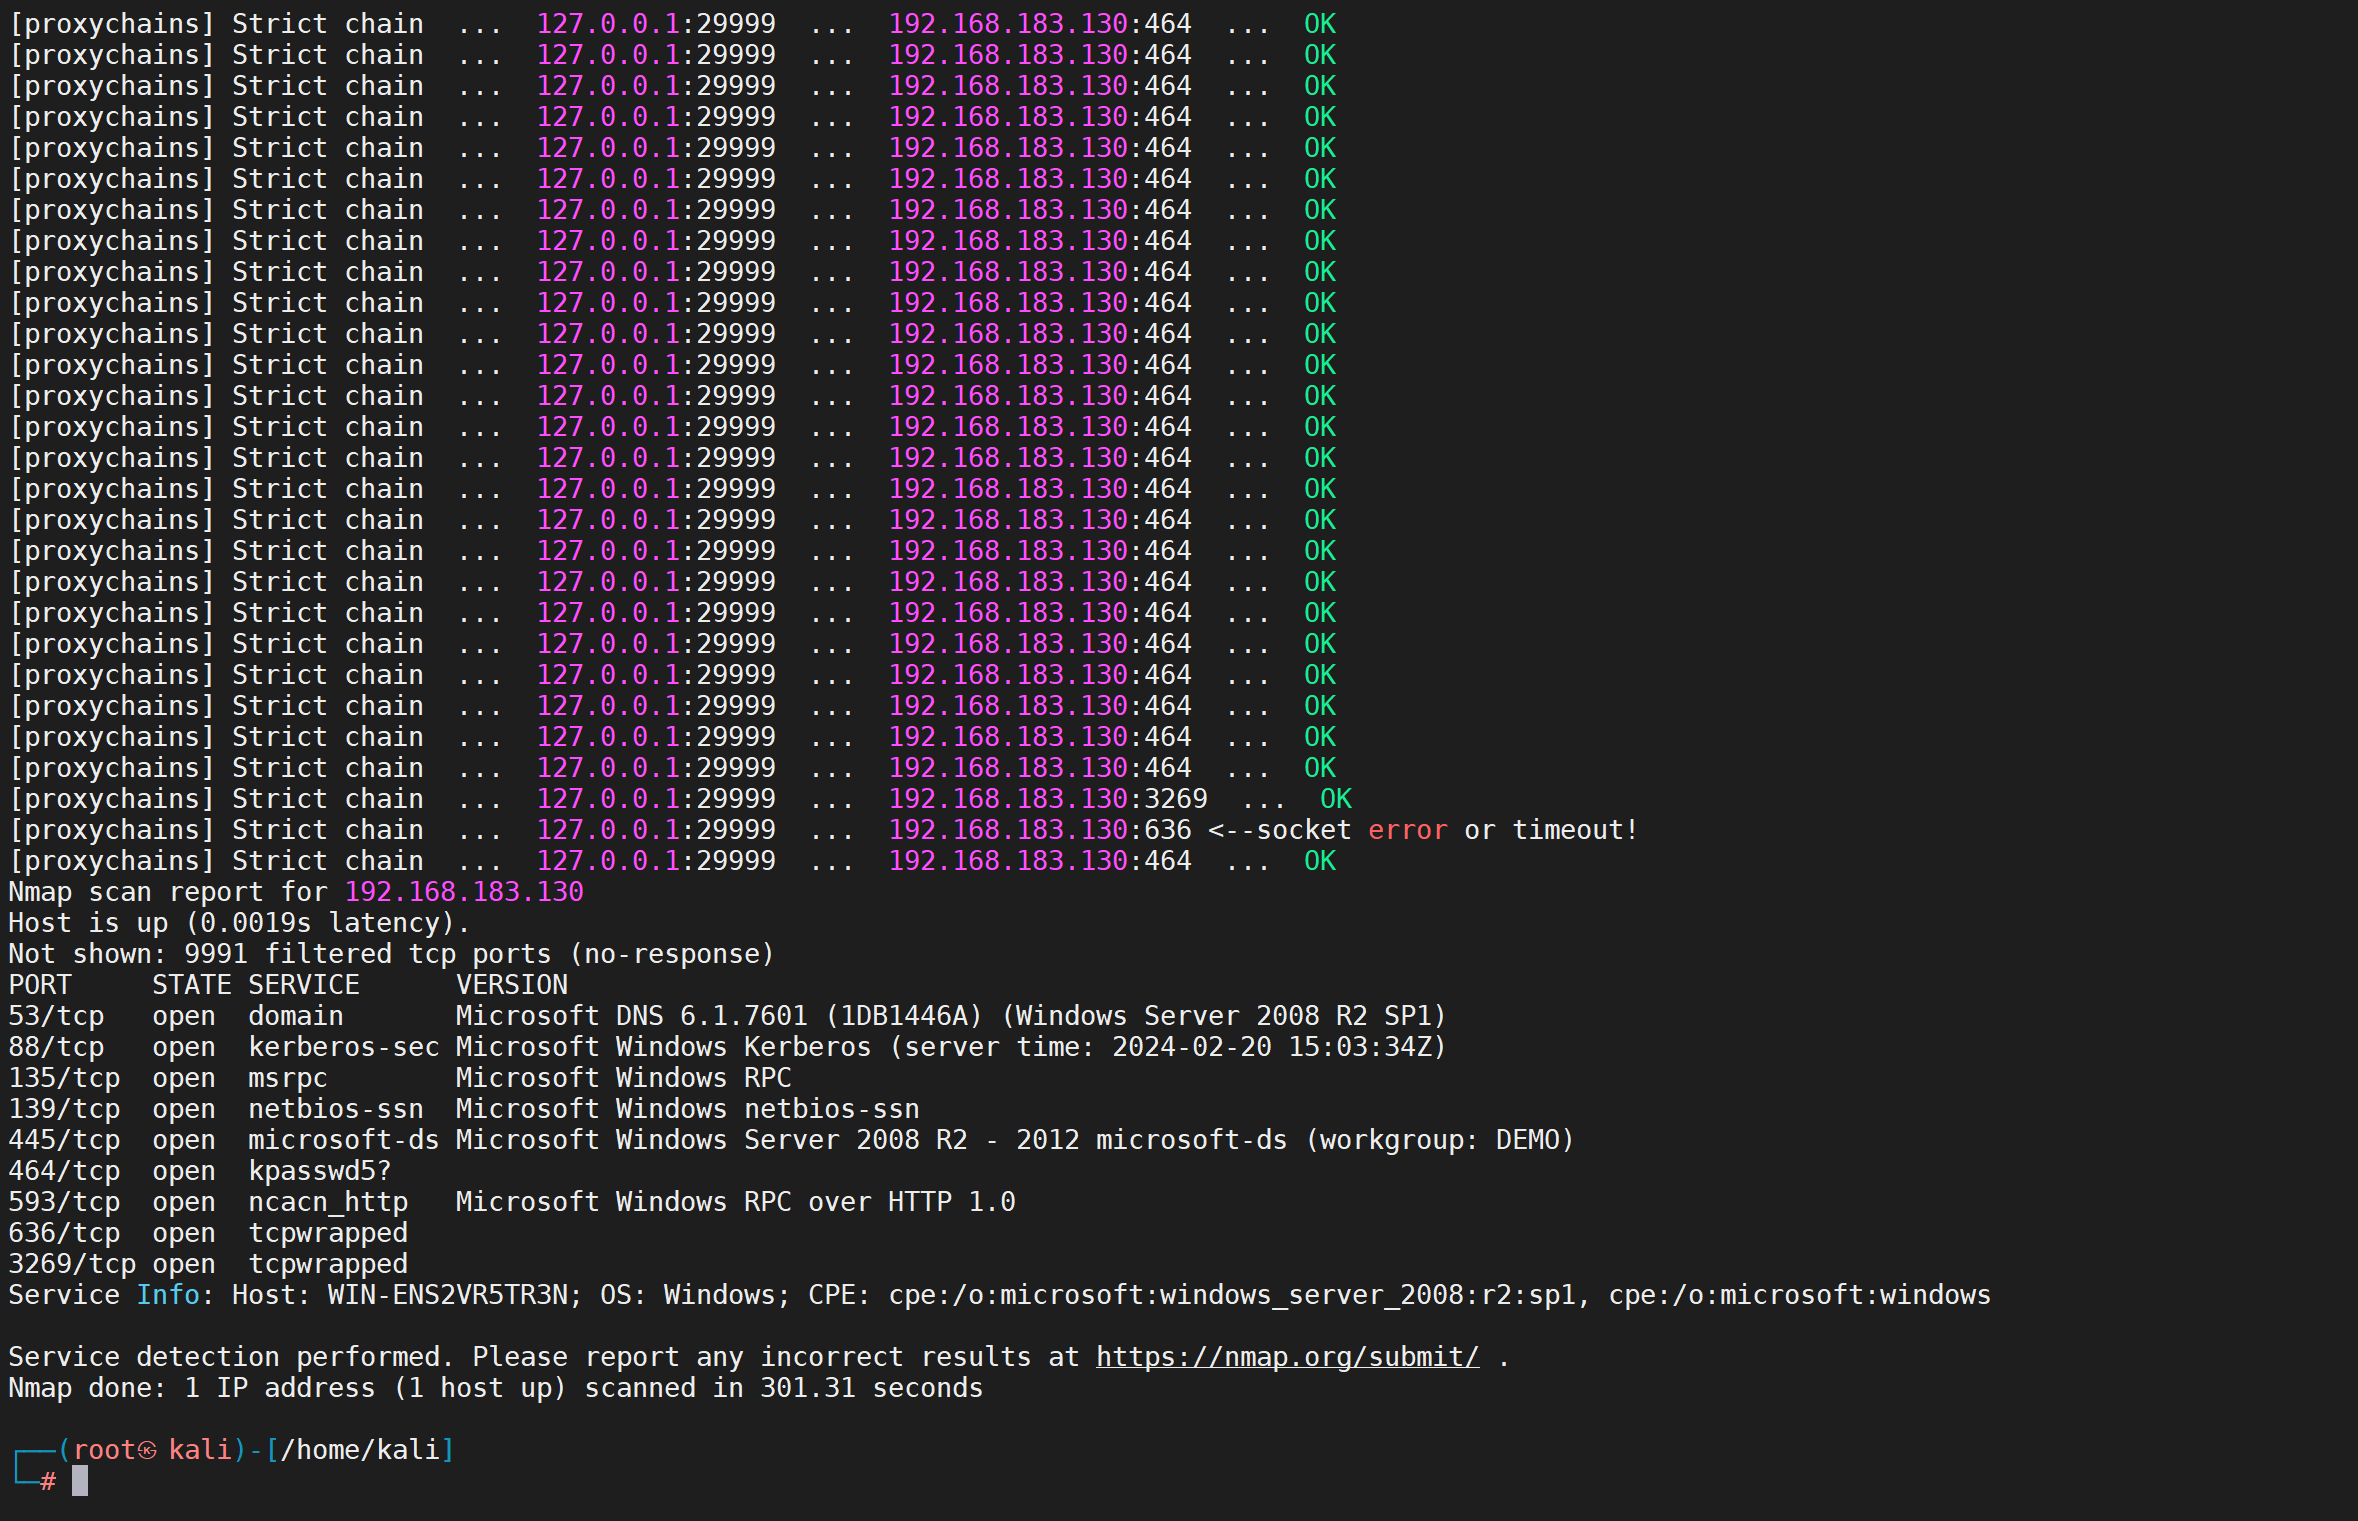Click the VERSION column header
The image size is (2358, 1521).
(511, 985)
